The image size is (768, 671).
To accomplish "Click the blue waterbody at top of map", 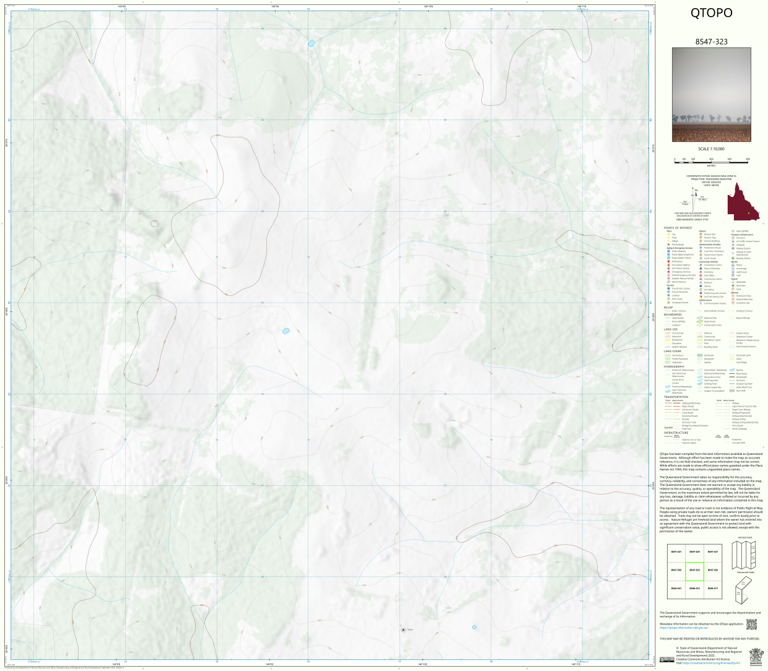I will click(311, 44).
